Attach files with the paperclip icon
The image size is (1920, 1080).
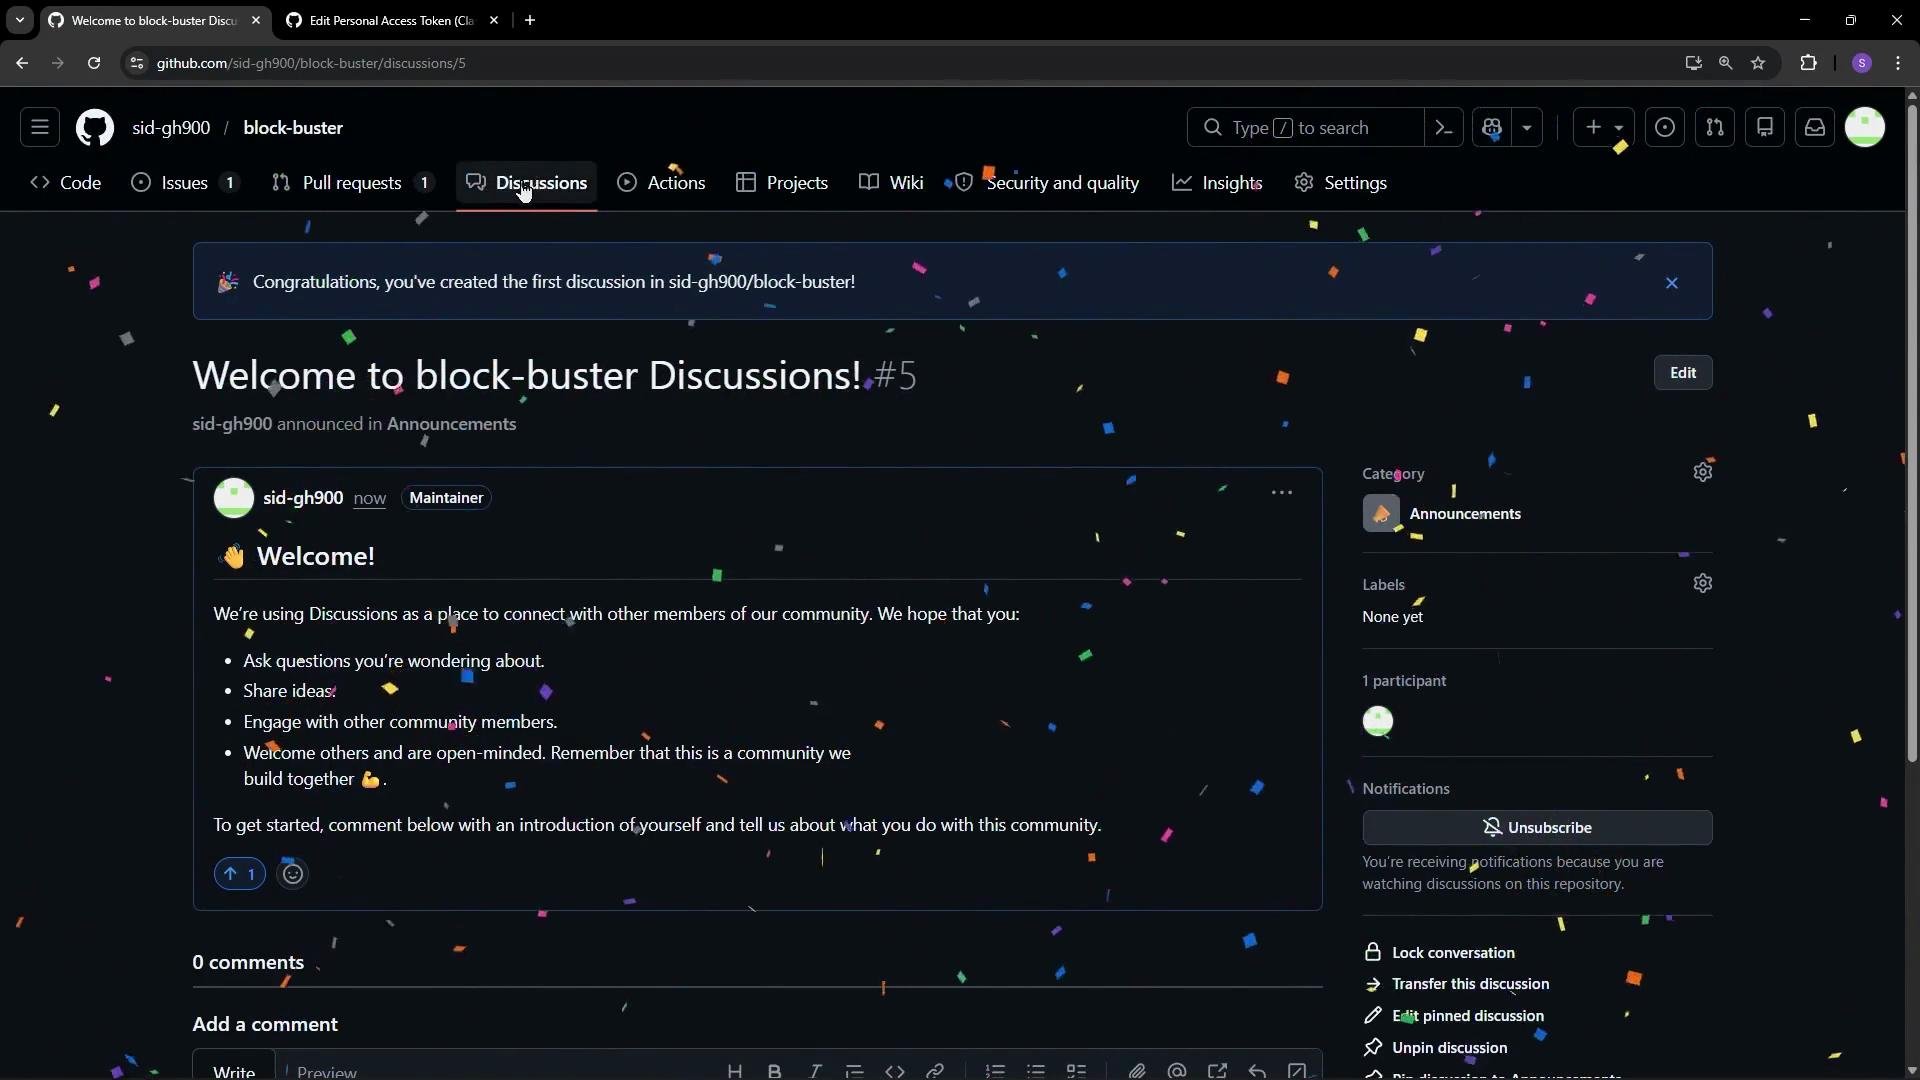pos(1137,1071)
